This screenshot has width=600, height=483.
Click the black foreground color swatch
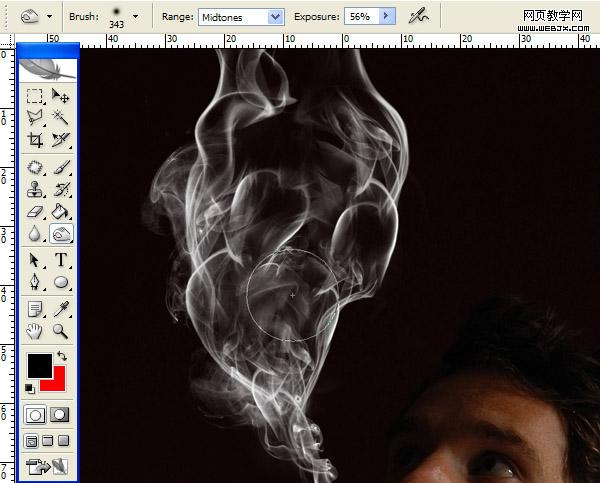coord(39,366)
